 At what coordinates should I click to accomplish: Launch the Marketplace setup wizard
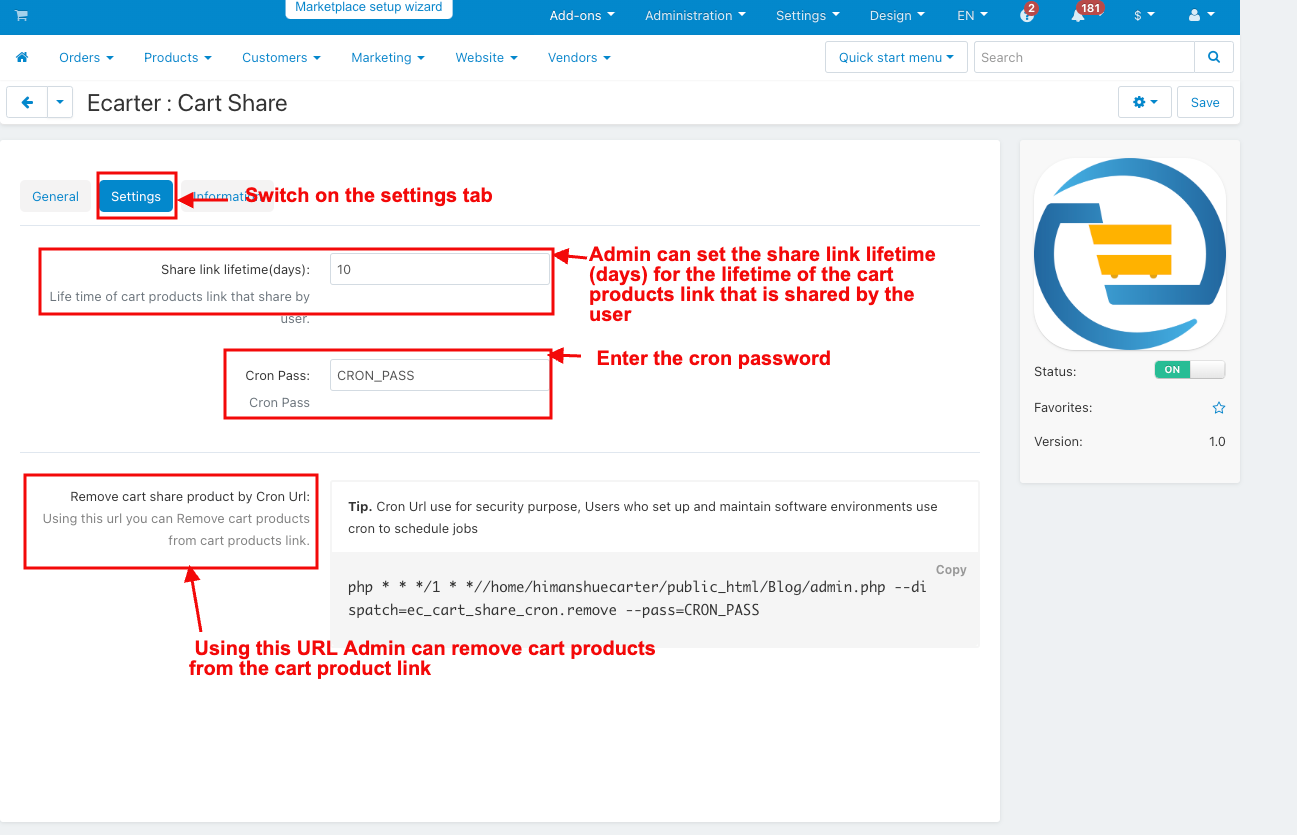coord(368,8)
